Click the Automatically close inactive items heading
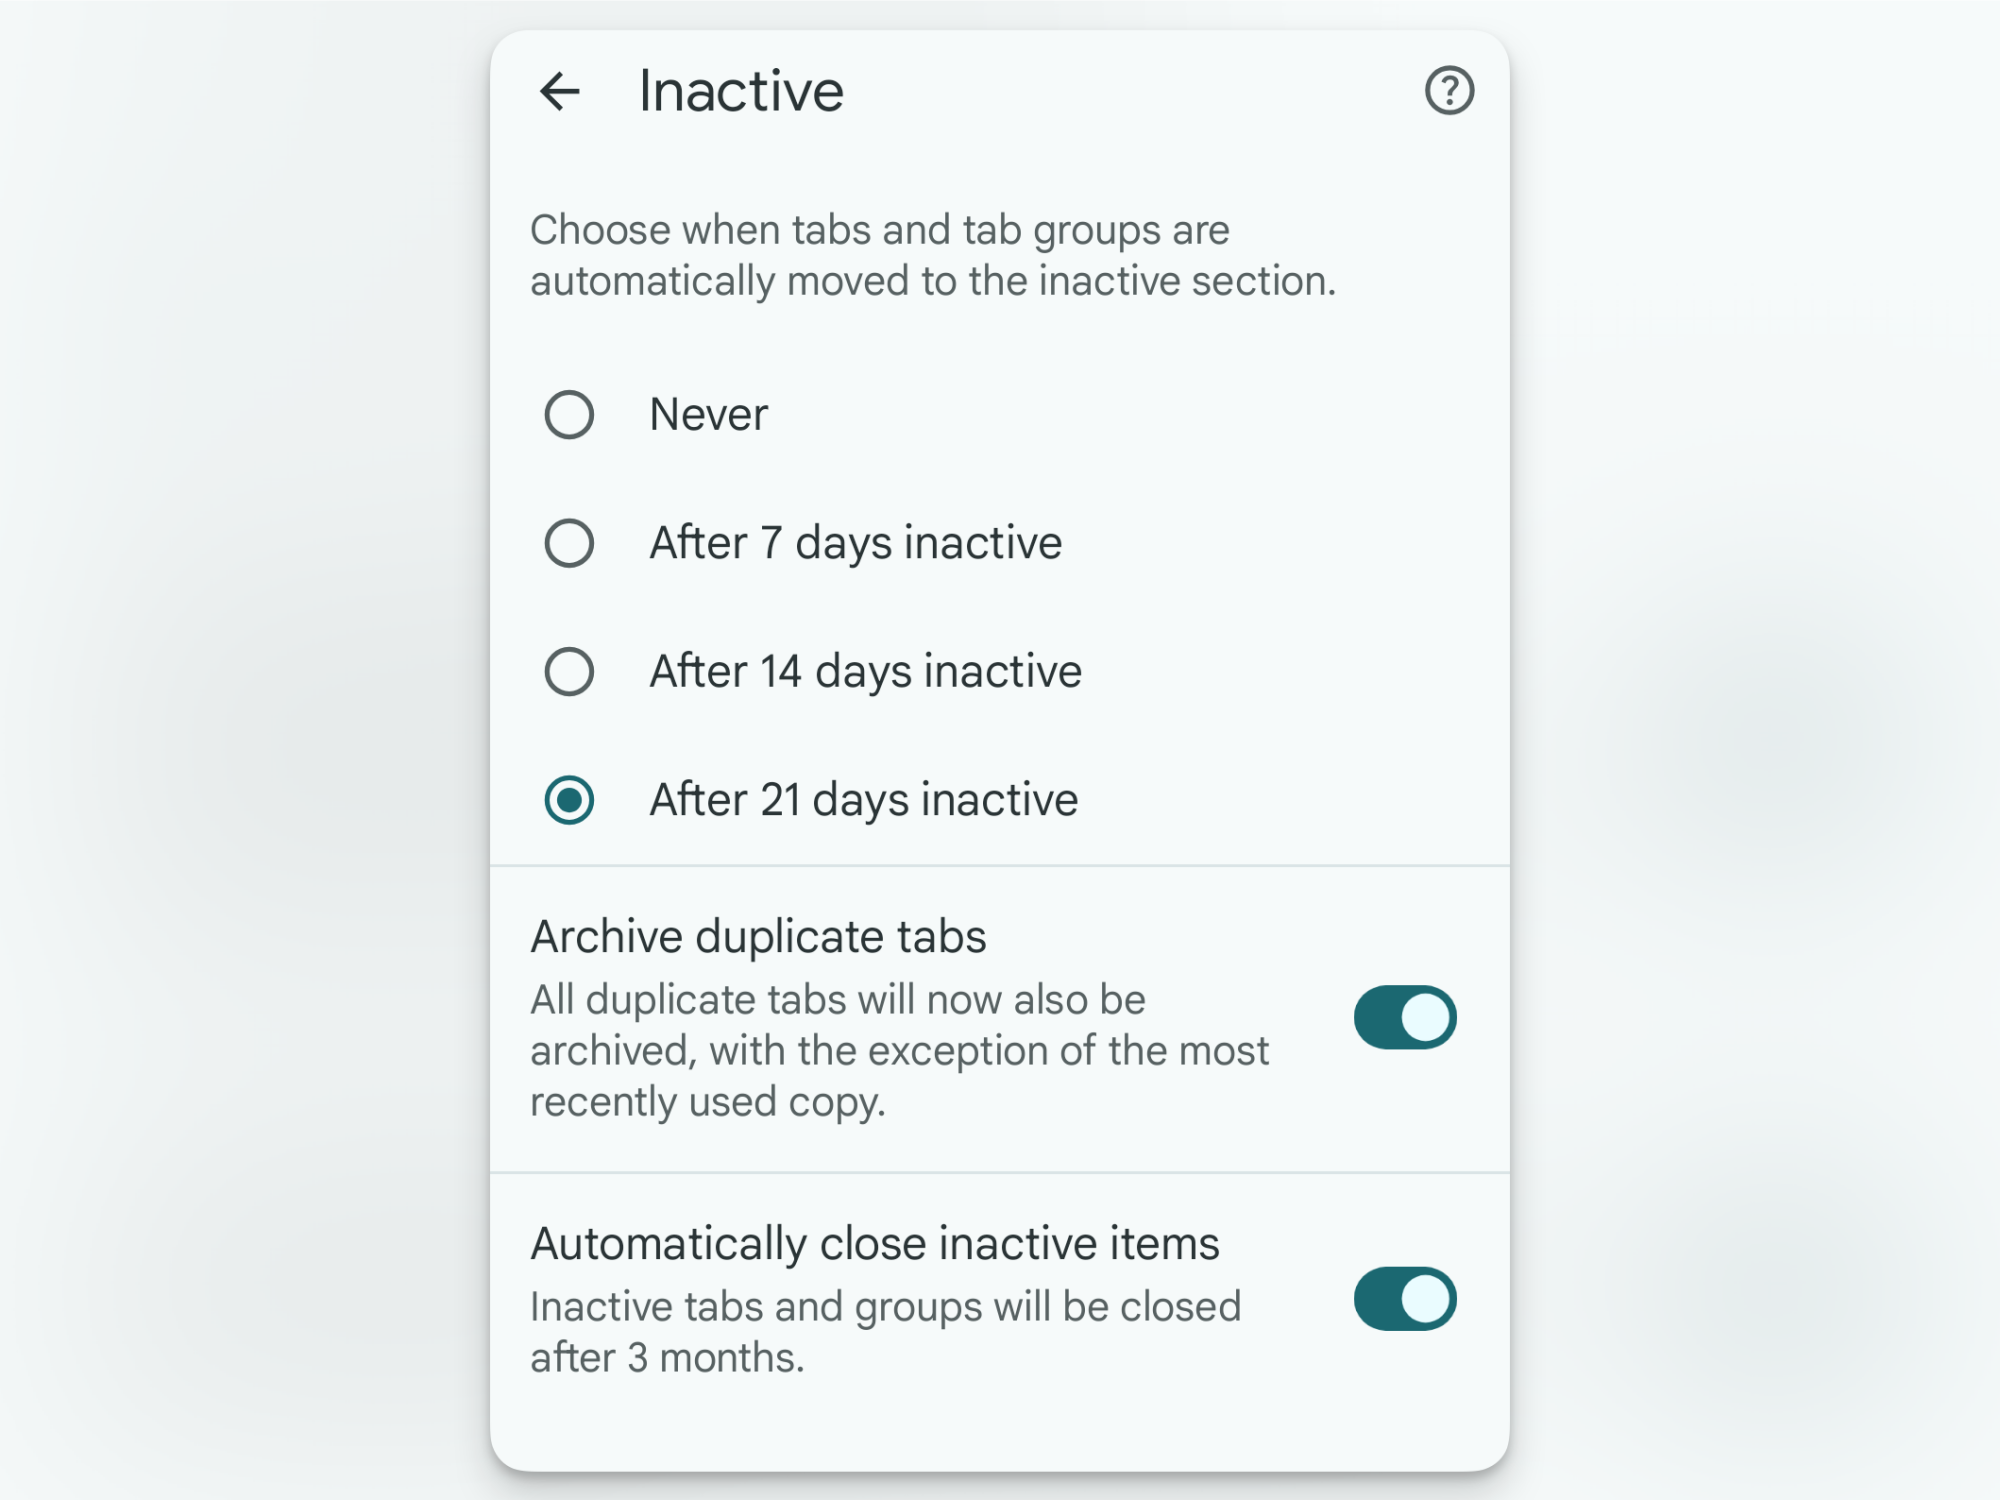 (x=875, y=1242)
